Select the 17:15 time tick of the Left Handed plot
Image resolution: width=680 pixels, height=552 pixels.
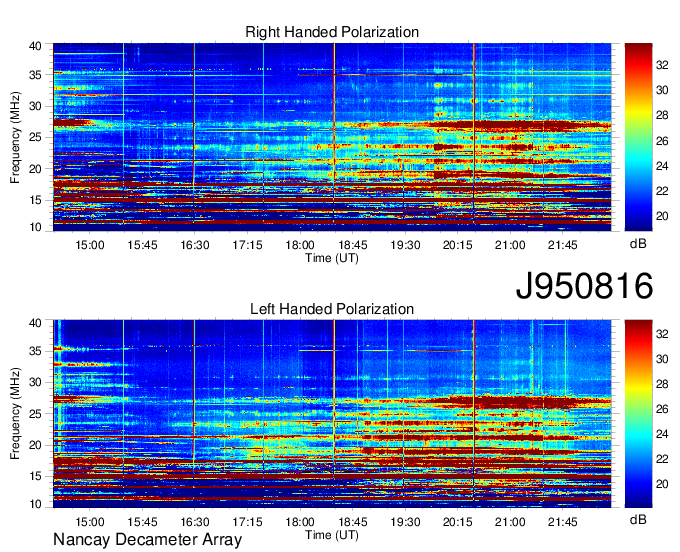[x=247, y=522]
